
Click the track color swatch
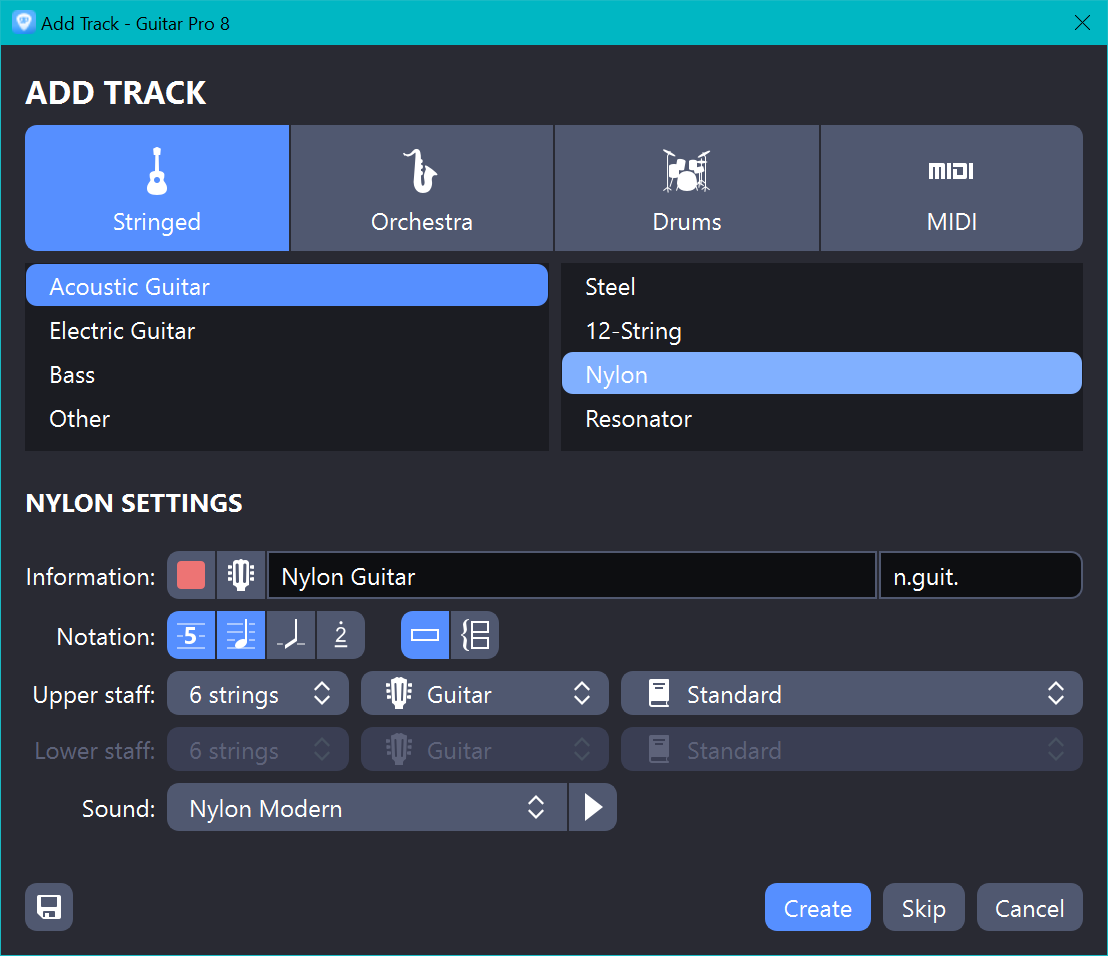(x=191, y=576)
